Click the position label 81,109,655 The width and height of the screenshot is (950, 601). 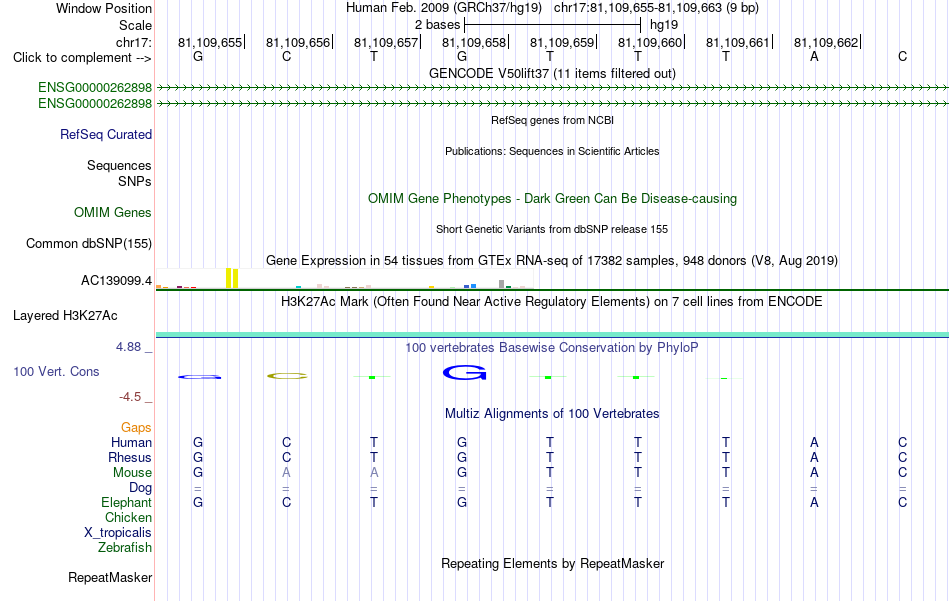(210, 42)
